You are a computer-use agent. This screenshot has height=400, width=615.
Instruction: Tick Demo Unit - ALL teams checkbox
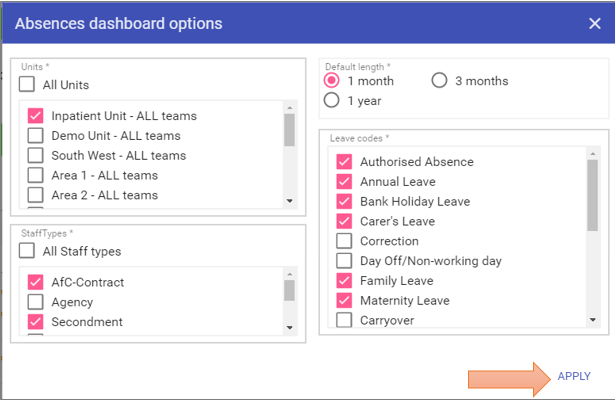[x=36, y=136]
